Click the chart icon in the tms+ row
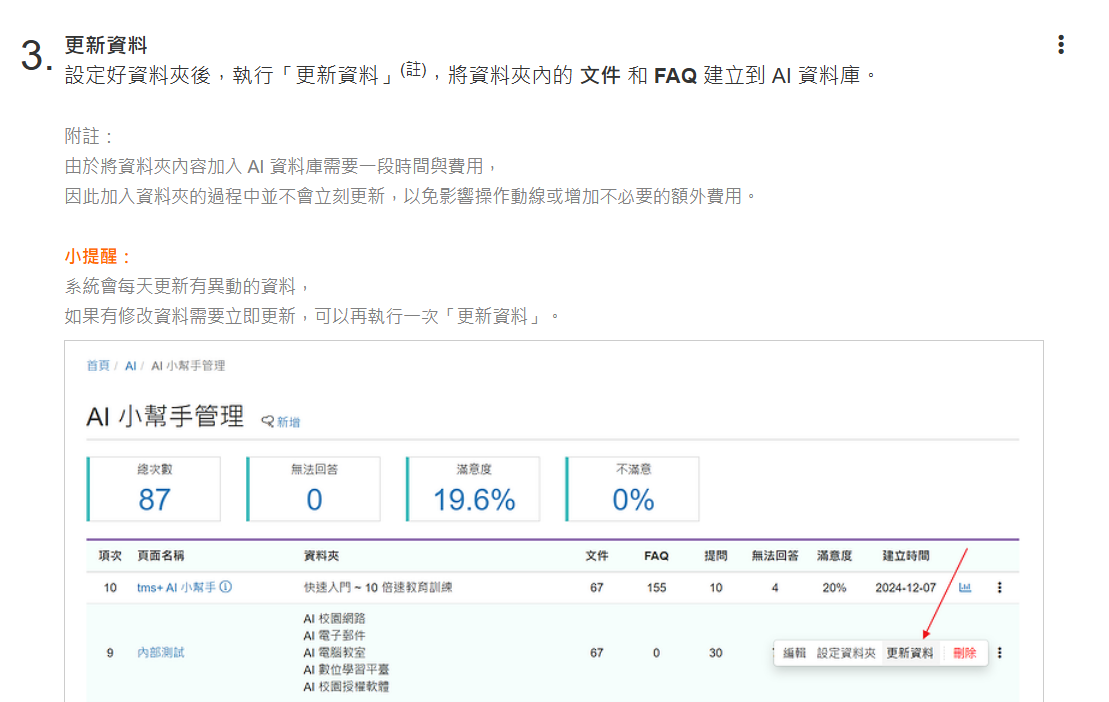The width and height of the screenshot is (1109, 702). click(965, 588)
